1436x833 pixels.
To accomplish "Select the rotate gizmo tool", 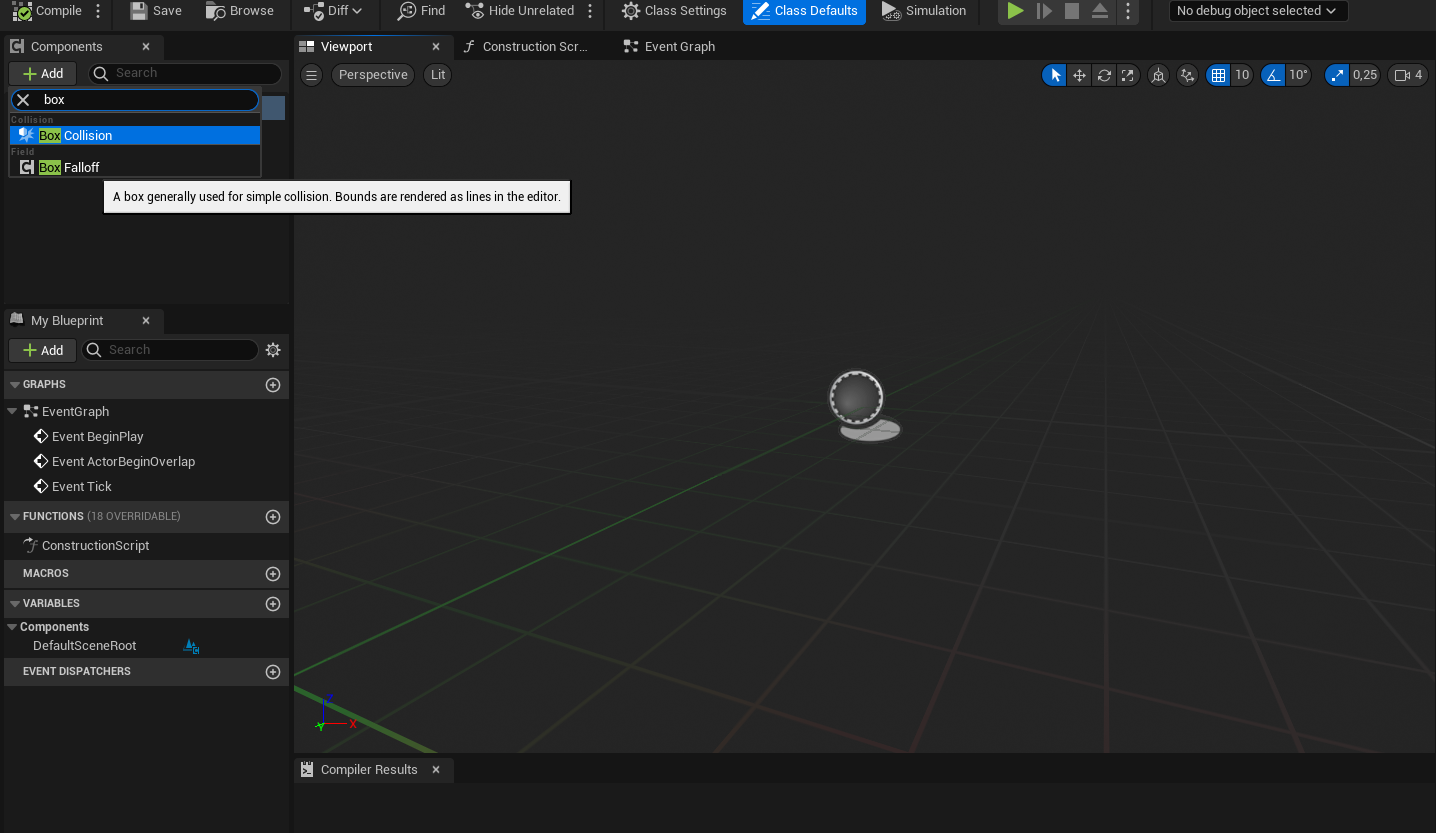I will pyautogui.click(x=1104, y=75).
